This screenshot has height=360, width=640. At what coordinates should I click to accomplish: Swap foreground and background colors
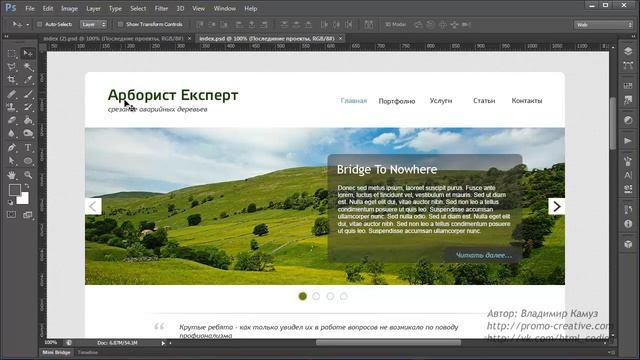coord(27,187)
